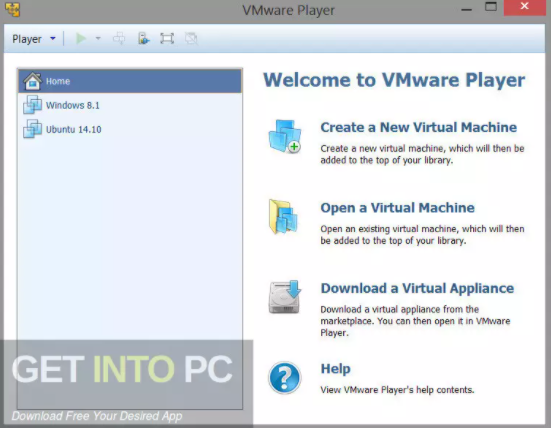551x428 pixels.
Task: Click the Download a Virtual Appliance disk icon
Action: 285,297
